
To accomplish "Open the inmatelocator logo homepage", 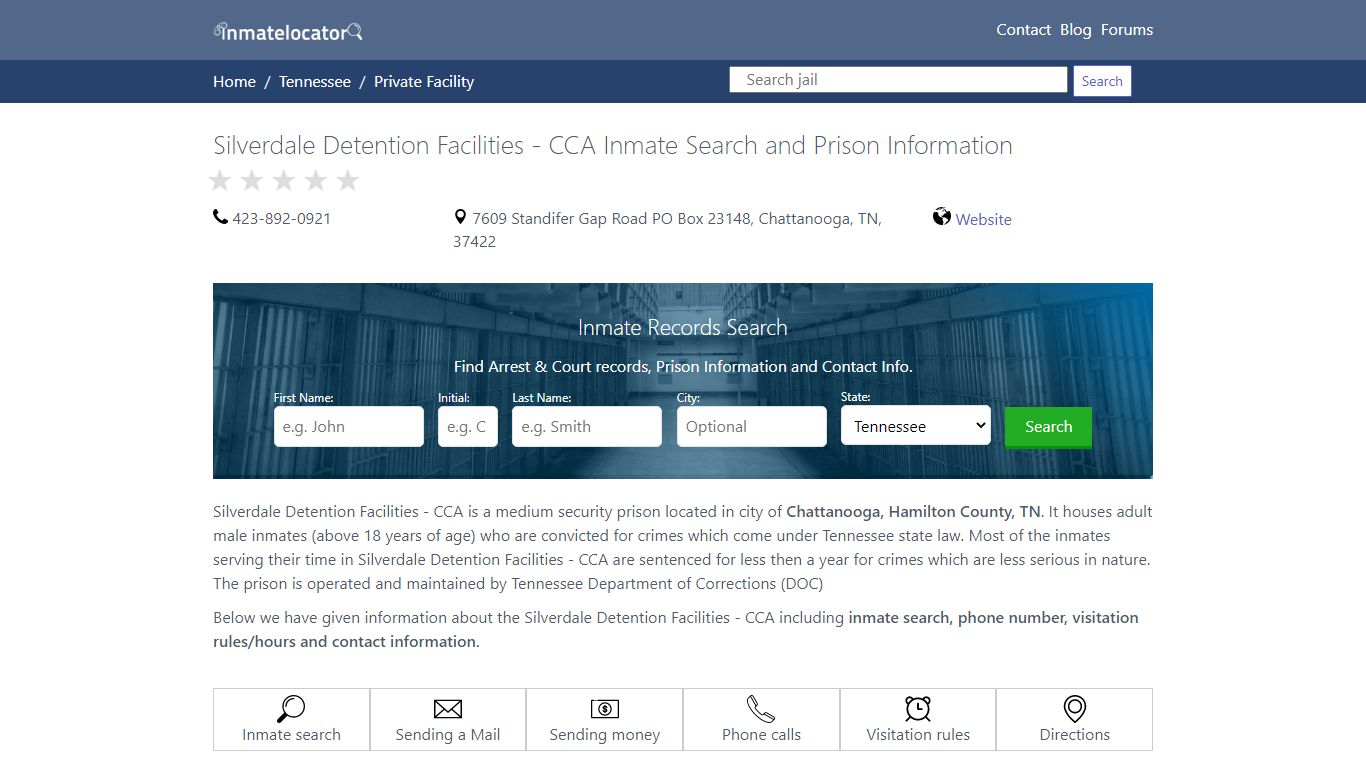I will click(288, 31).
